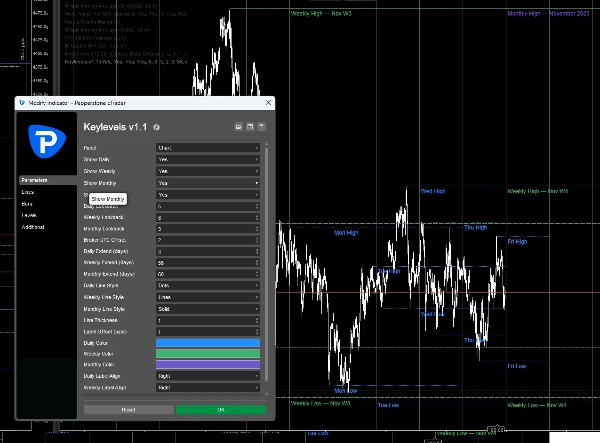Click the Pepperstone logo in the dialog sidebar

coord(47,141)
